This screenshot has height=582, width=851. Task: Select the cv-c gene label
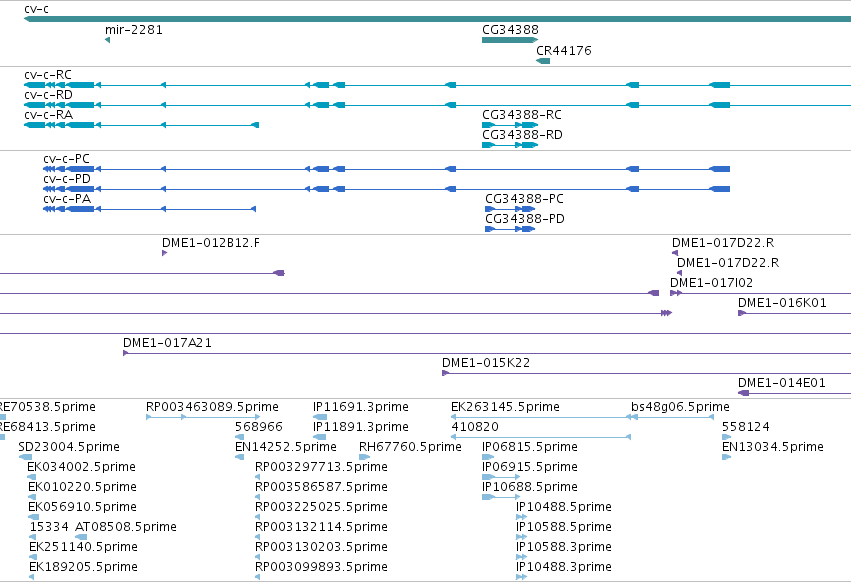pyautogui.click(x=36, y=9)
